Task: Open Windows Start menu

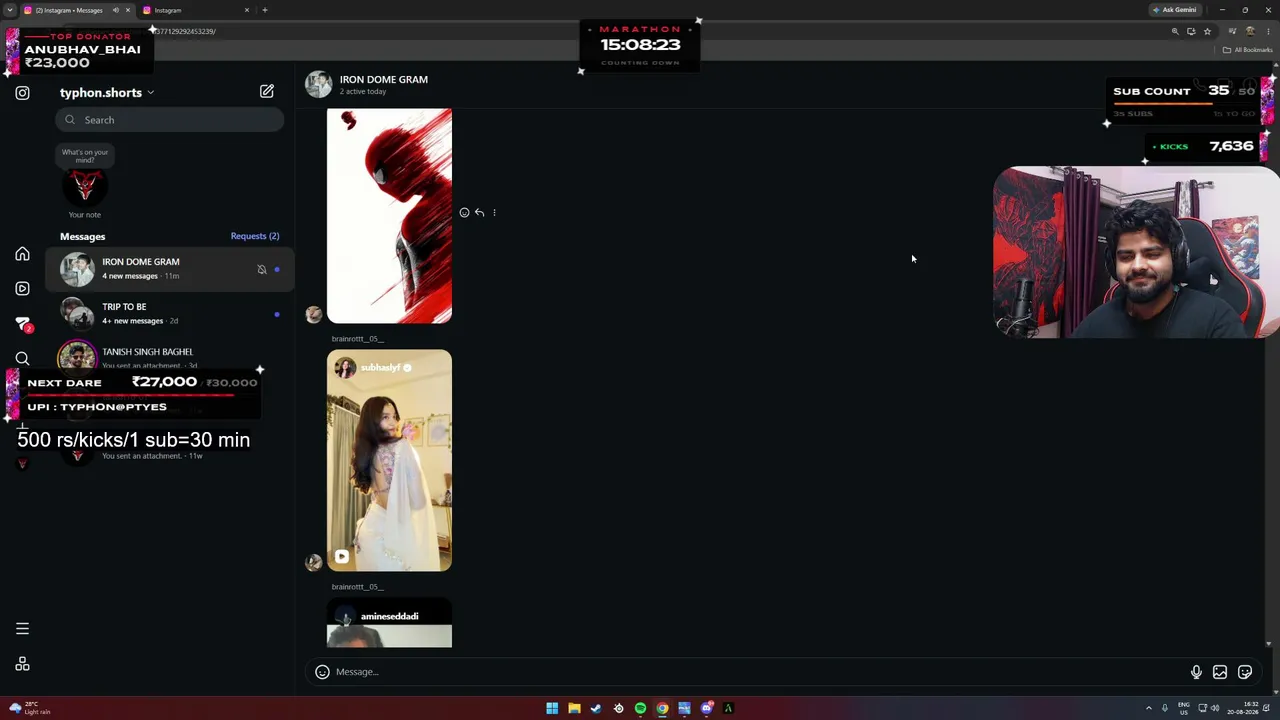Action: click(x=552, y=708)
